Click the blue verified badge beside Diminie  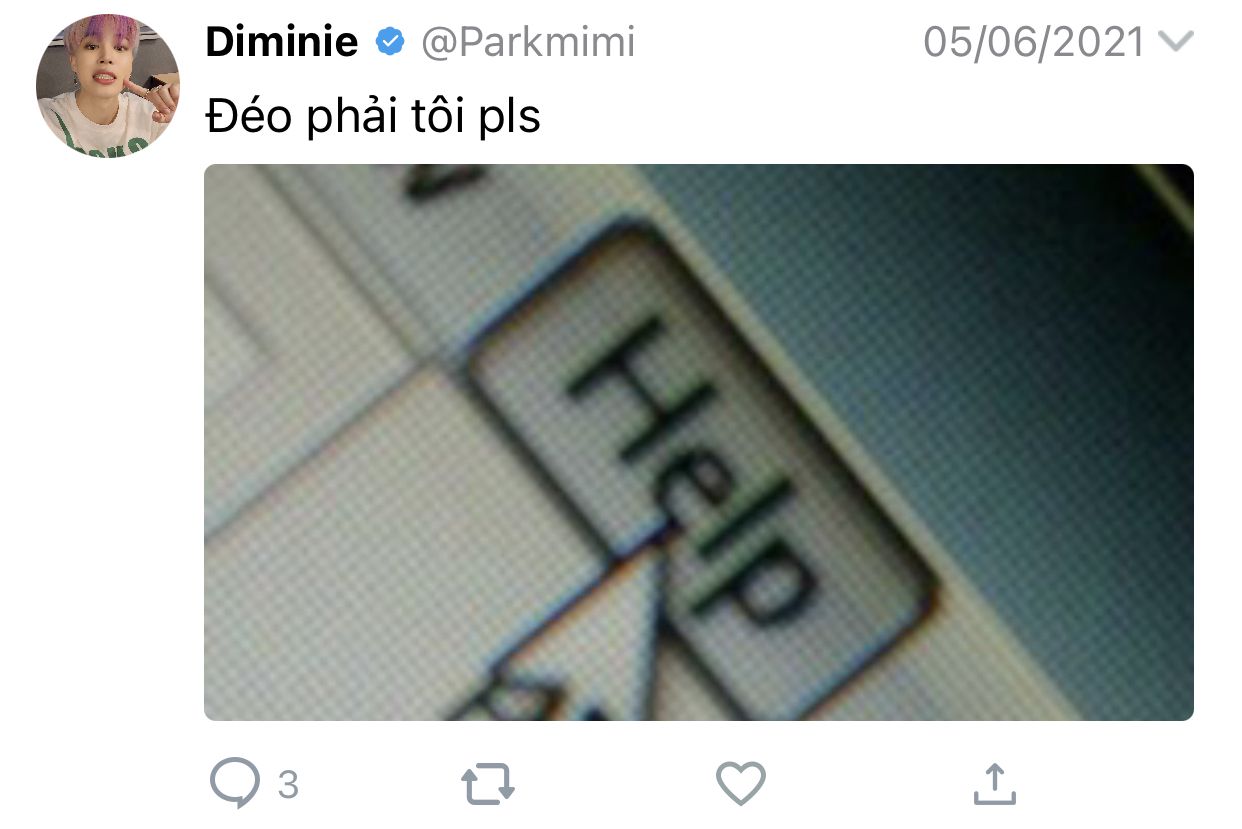(389, 42)
